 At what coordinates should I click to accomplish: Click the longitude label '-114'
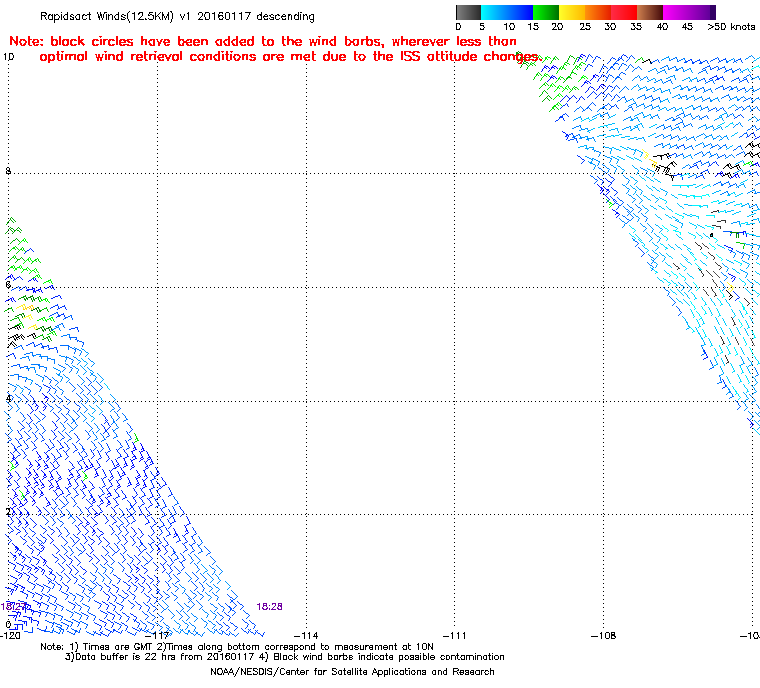(x=306, y=636)
